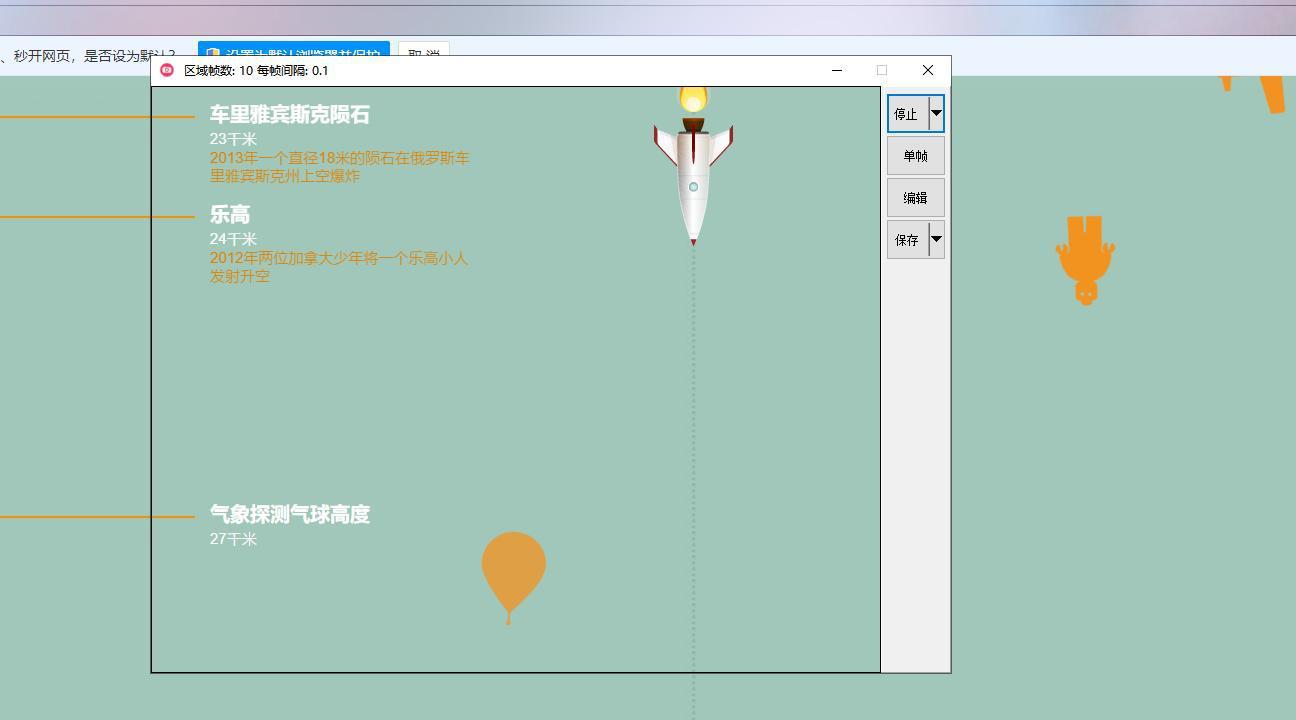Click the 编辑 edit button
This screenshot has height=720, width=1296.
915,198
